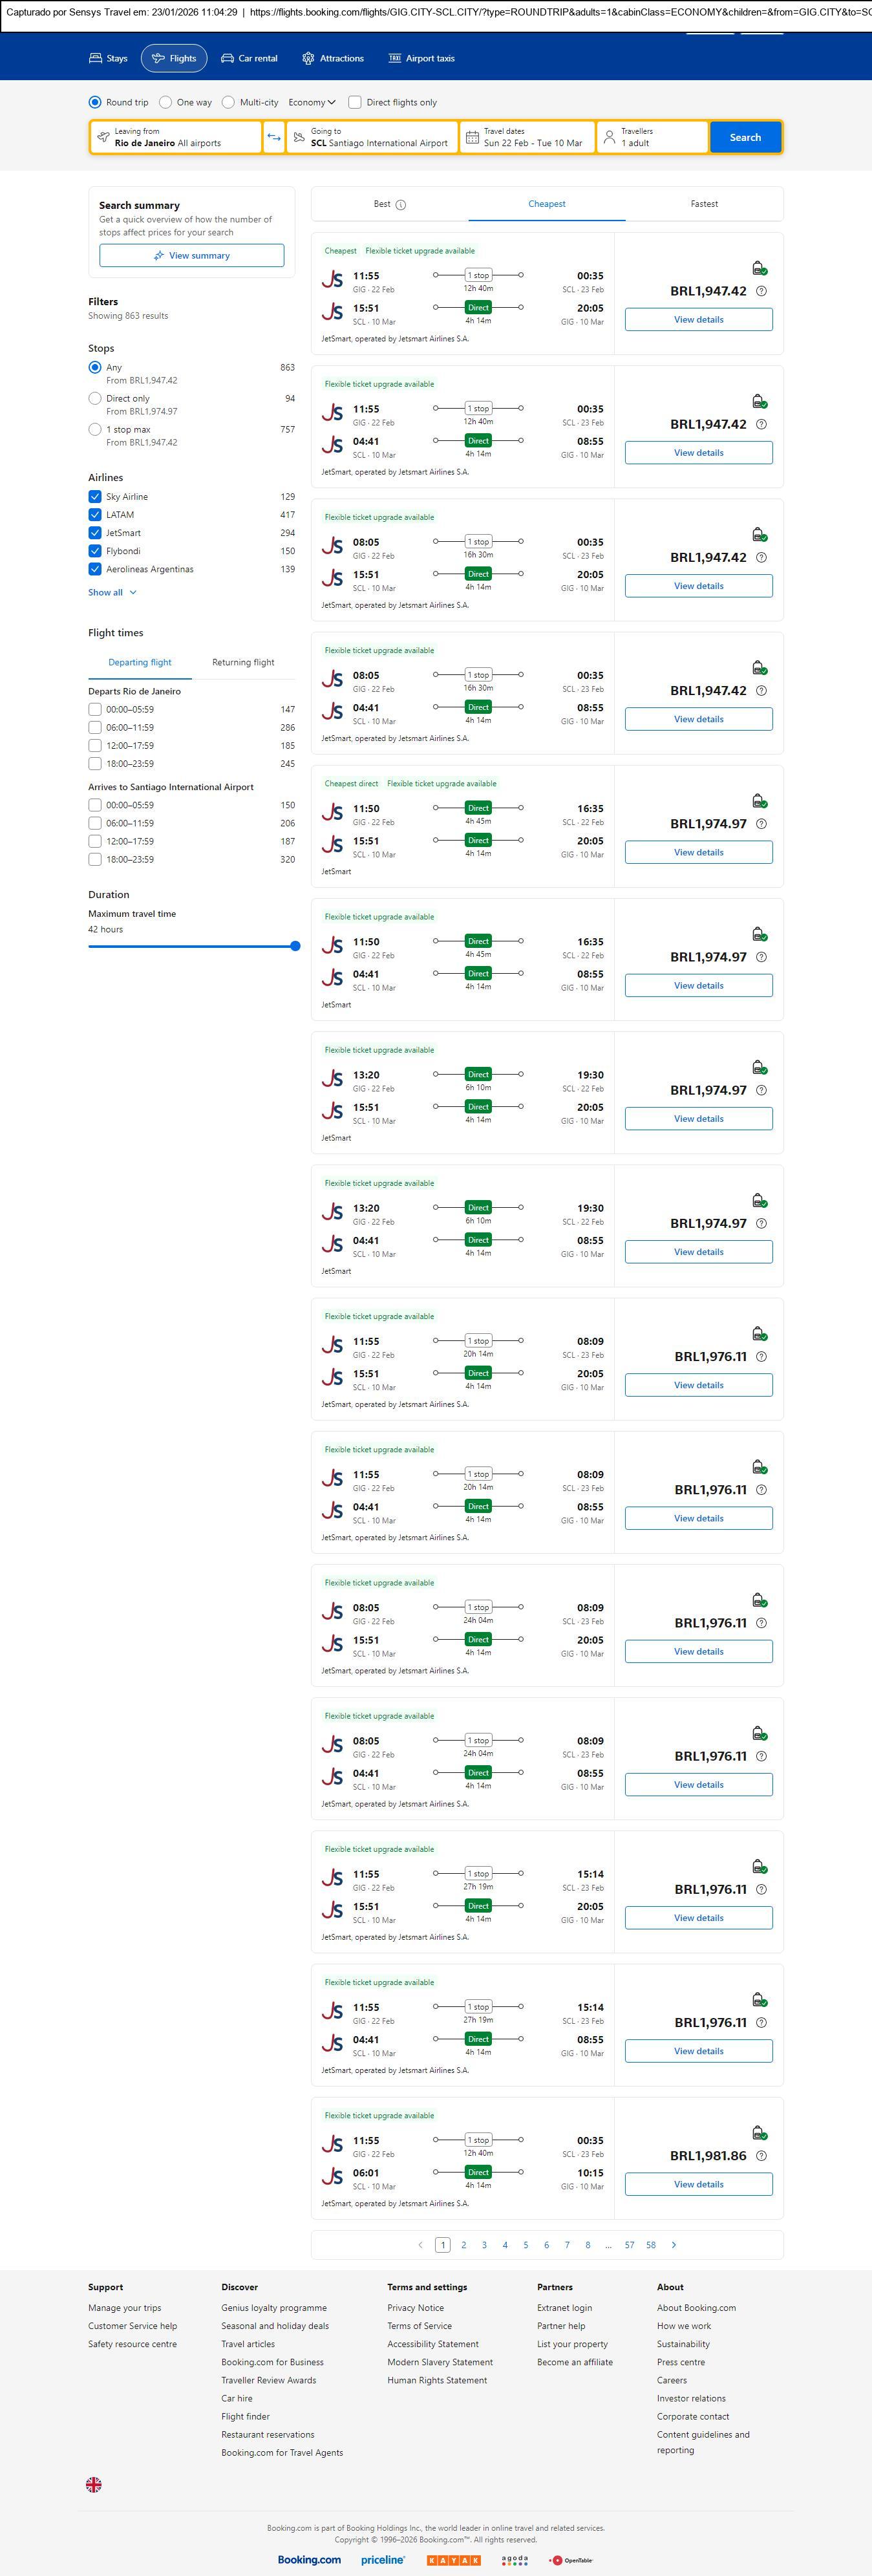Click the UK flag language selector
872x2576 pixels.
pos(94,2484)
